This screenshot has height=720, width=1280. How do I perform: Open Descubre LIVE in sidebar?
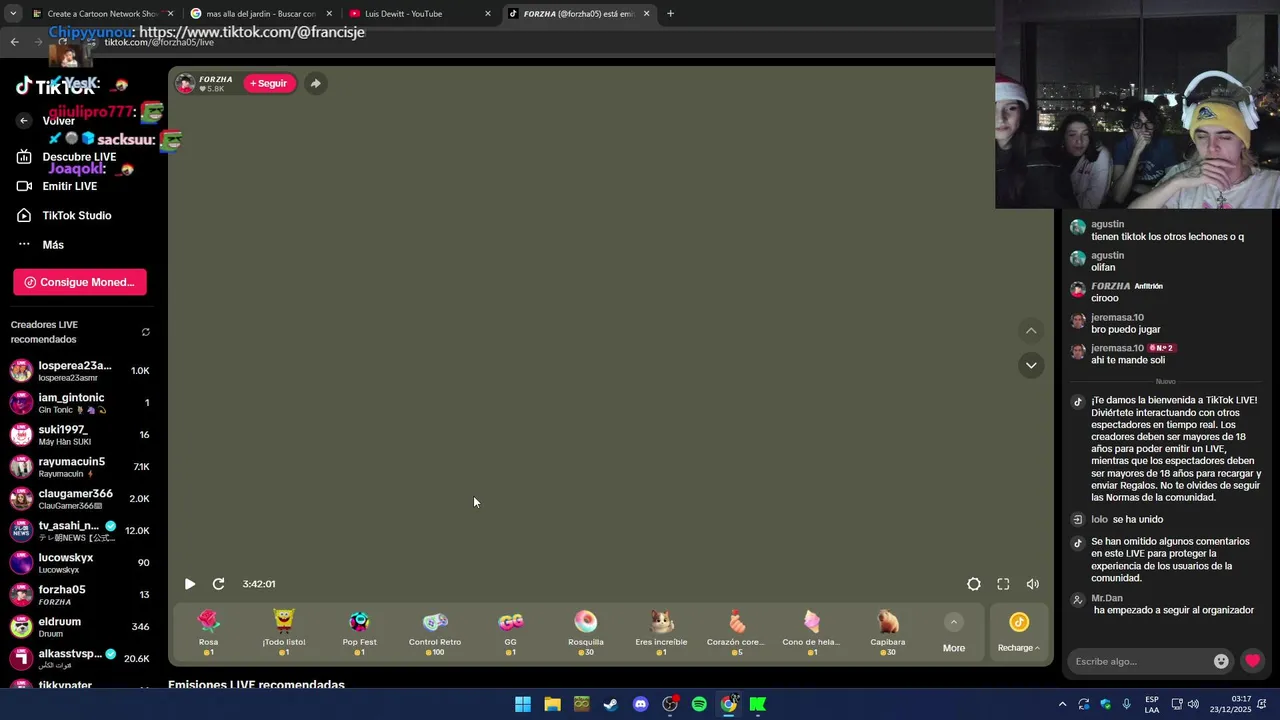[67, 157]
